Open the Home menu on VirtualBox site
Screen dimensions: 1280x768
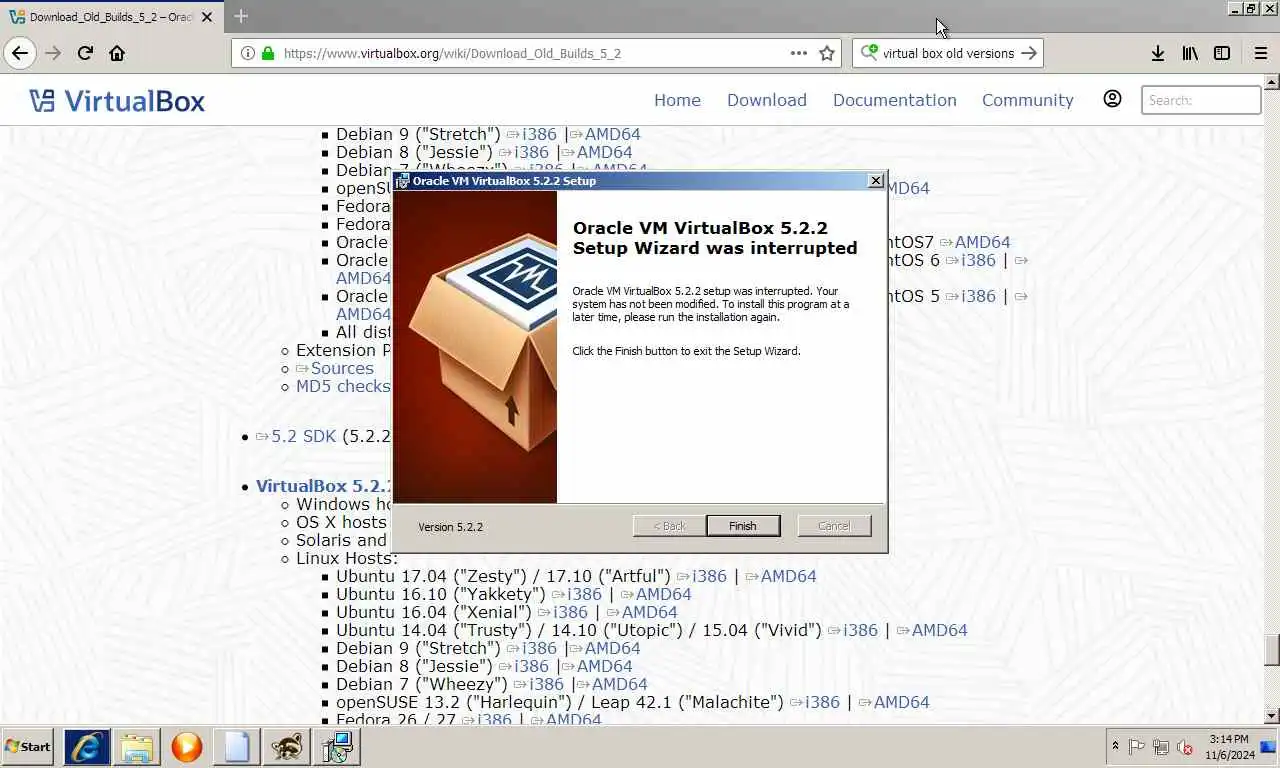tap(677, 100)
